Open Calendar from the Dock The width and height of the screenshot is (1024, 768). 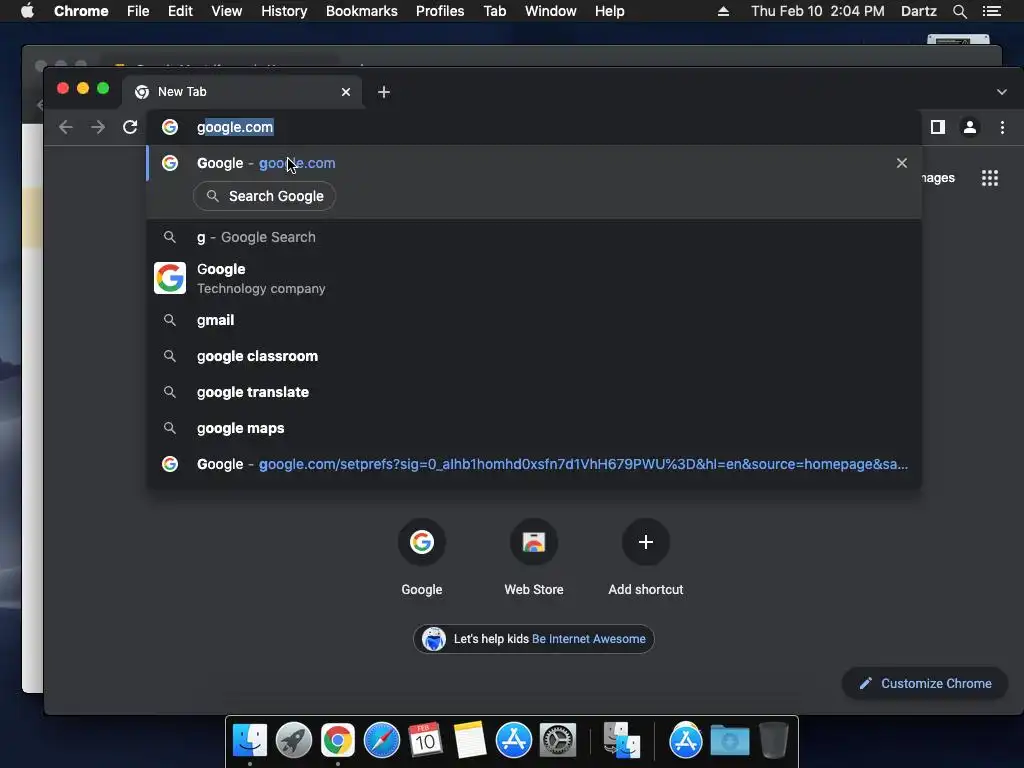[426, 741]
